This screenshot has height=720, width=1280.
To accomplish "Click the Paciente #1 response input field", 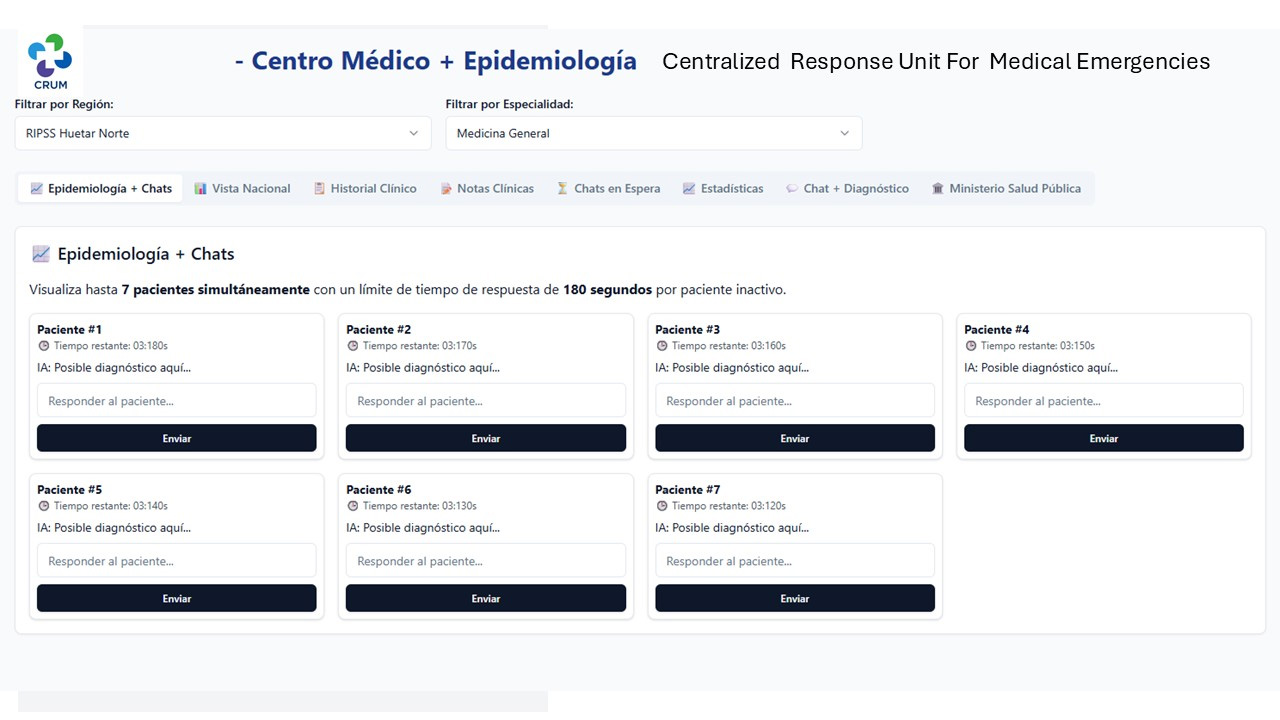I will pyautogui.click(x=176, y=401).
